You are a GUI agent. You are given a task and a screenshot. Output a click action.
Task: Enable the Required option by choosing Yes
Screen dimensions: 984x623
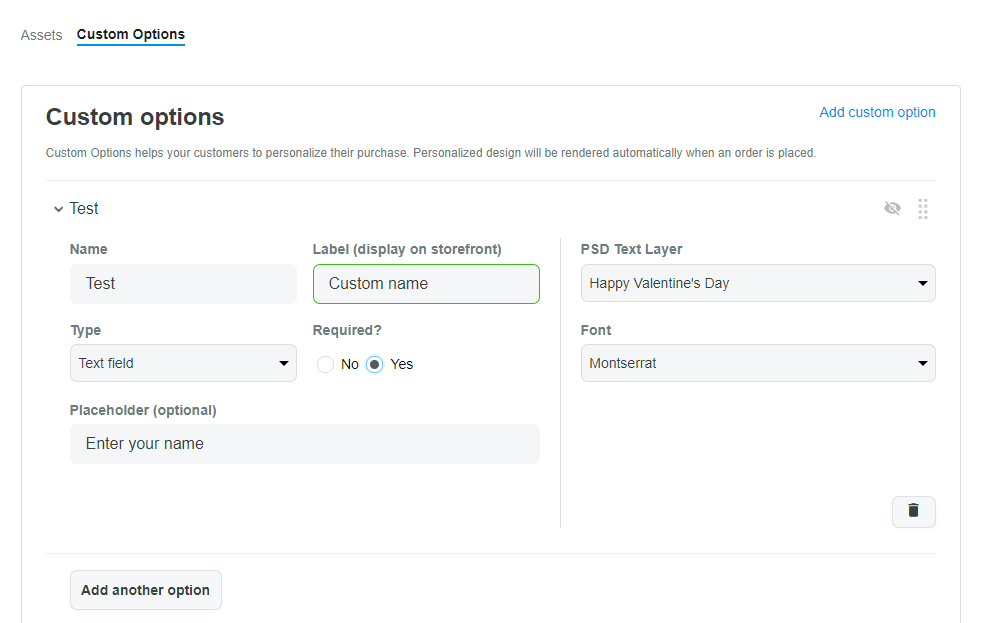pos(374,364)
